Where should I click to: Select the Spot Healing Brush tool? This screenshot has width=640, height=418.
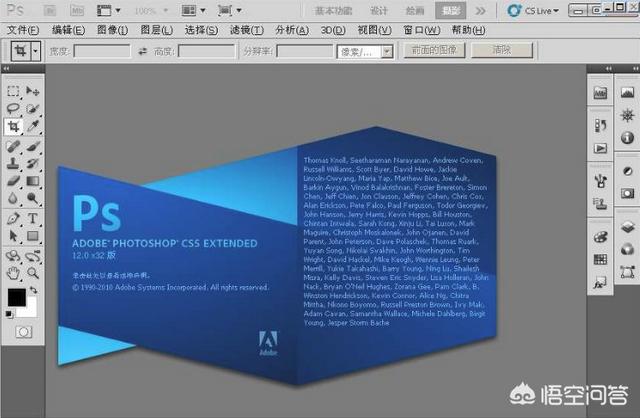(x=13, y=146)
